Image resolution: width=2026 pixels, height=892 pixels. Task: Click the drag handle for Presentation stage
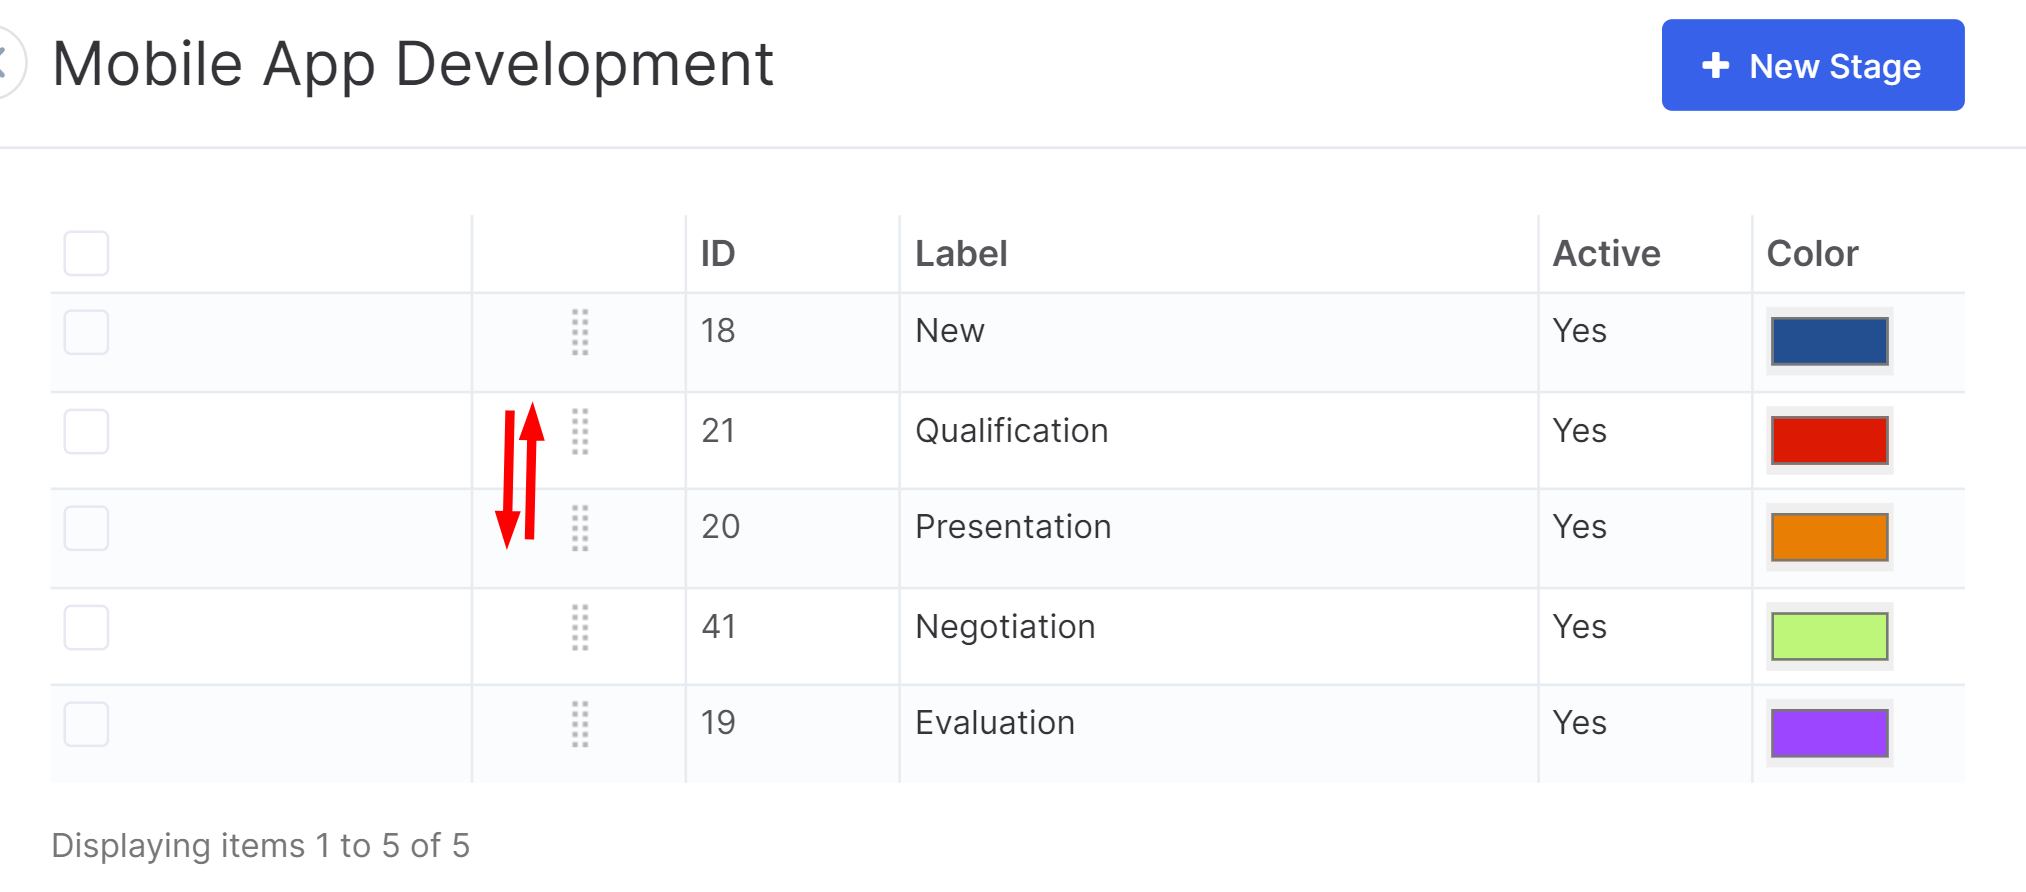(x=580, y=528)
